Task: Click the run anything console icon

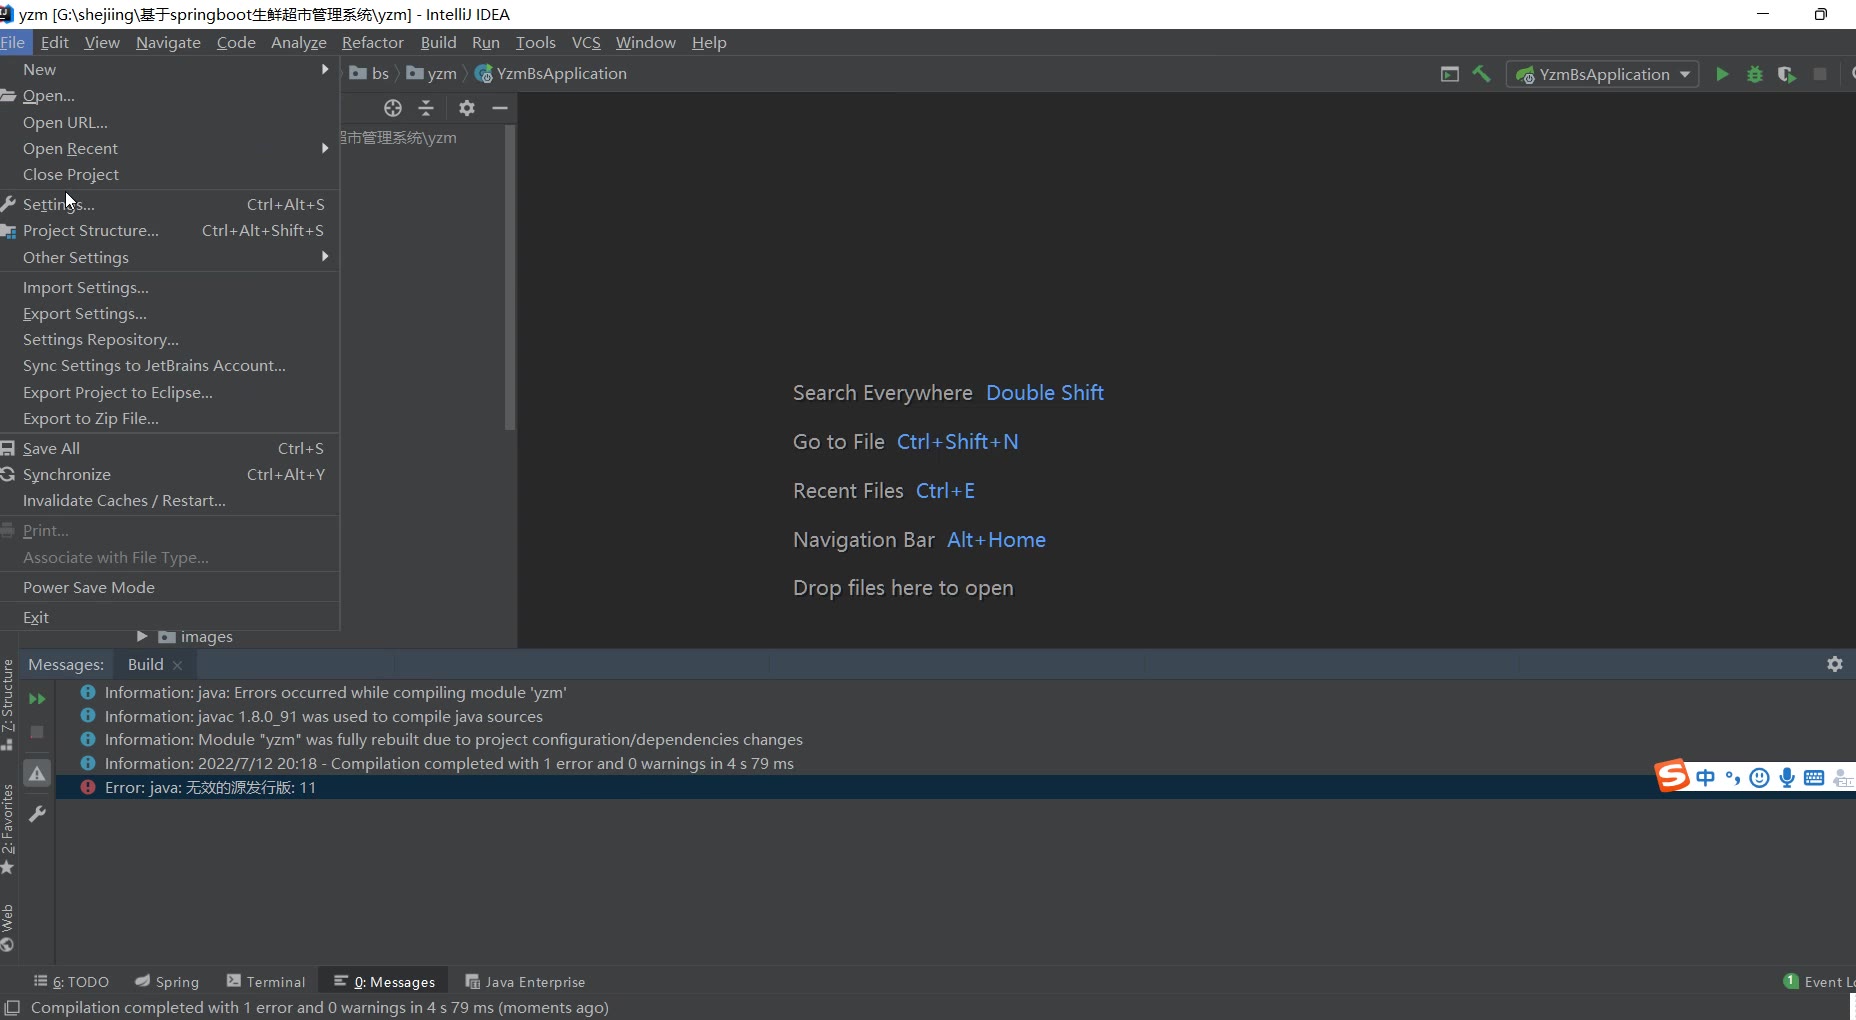Action: tap(1449, 74)
